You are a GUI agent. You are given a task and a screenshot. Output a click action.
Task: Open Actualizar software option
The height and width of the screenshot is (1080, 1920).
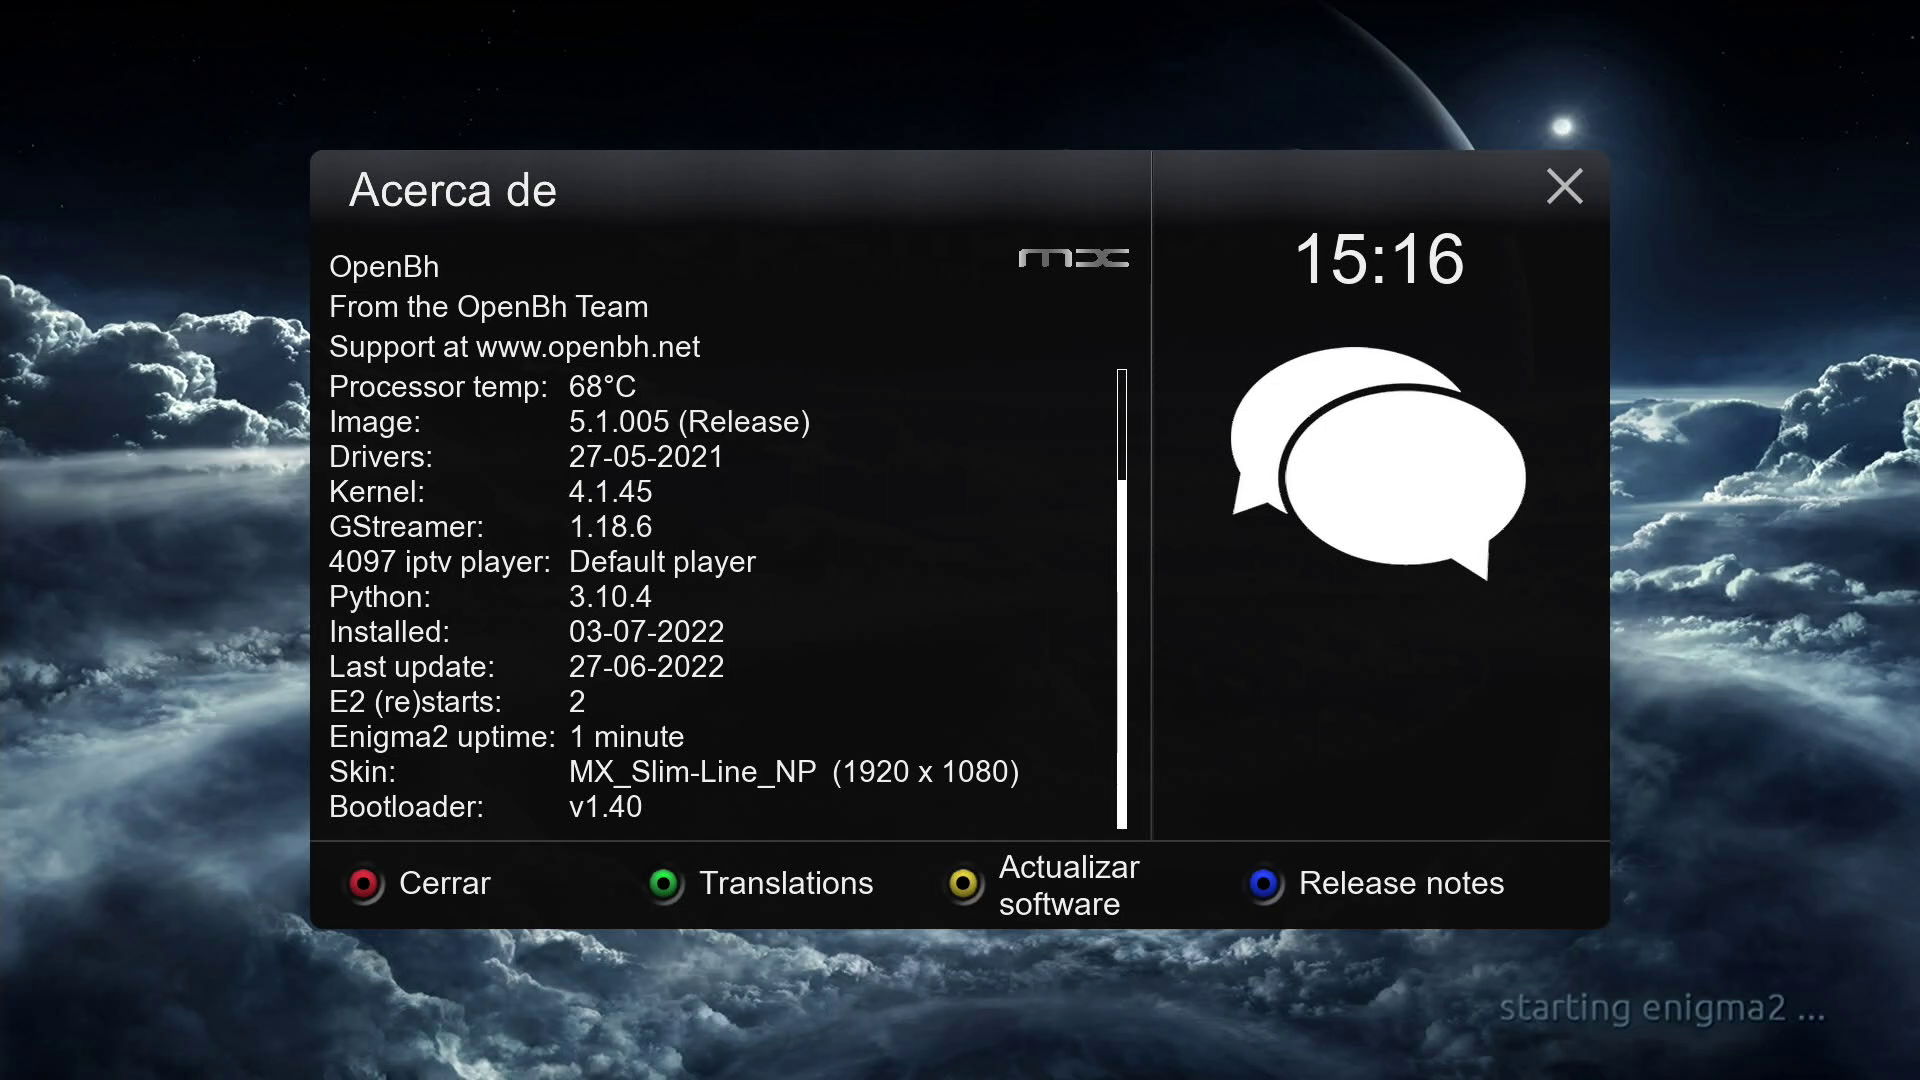(x=1068, y=885)
